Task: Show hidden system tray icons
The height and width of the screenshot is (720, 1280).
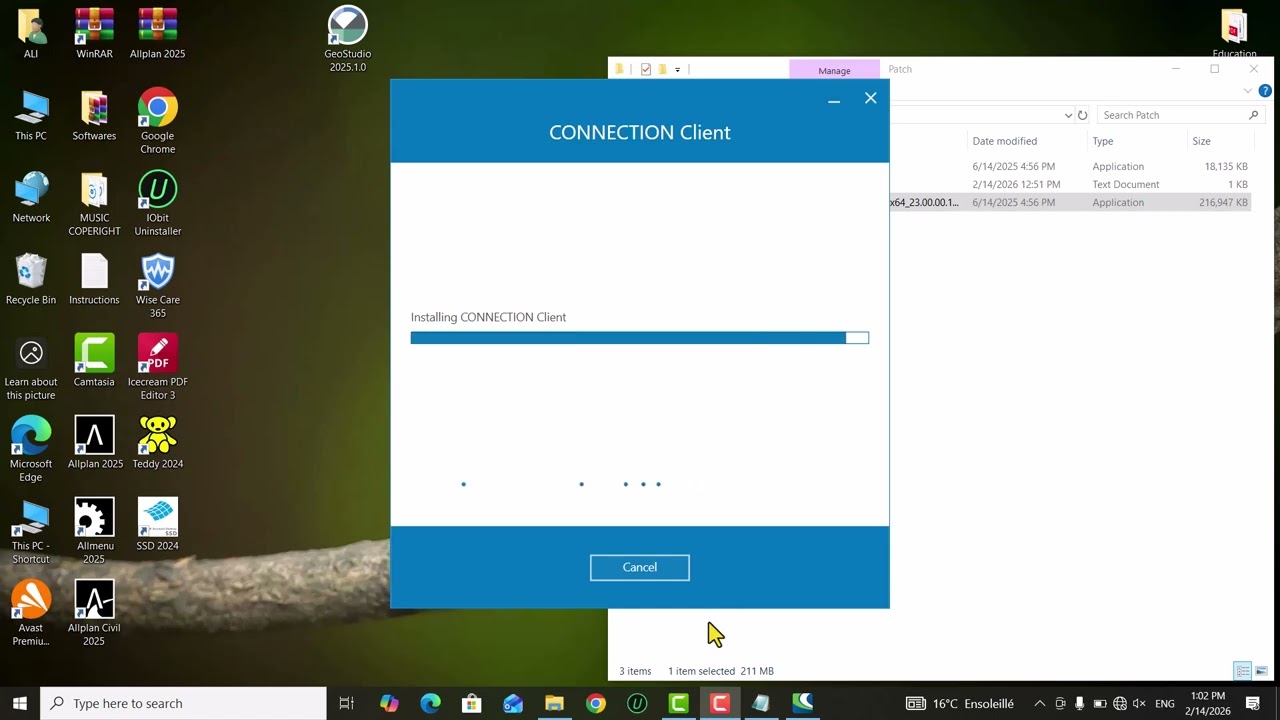Action: 1039,704
